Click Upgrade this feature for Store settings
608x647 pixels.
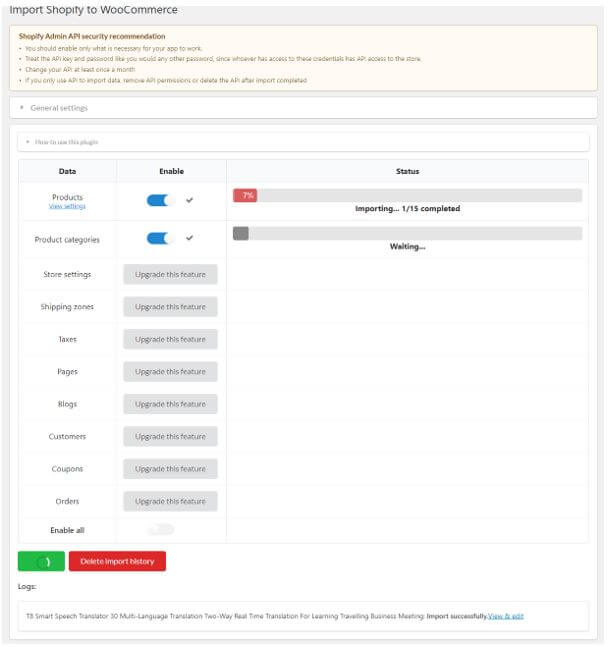coord(170,274)
